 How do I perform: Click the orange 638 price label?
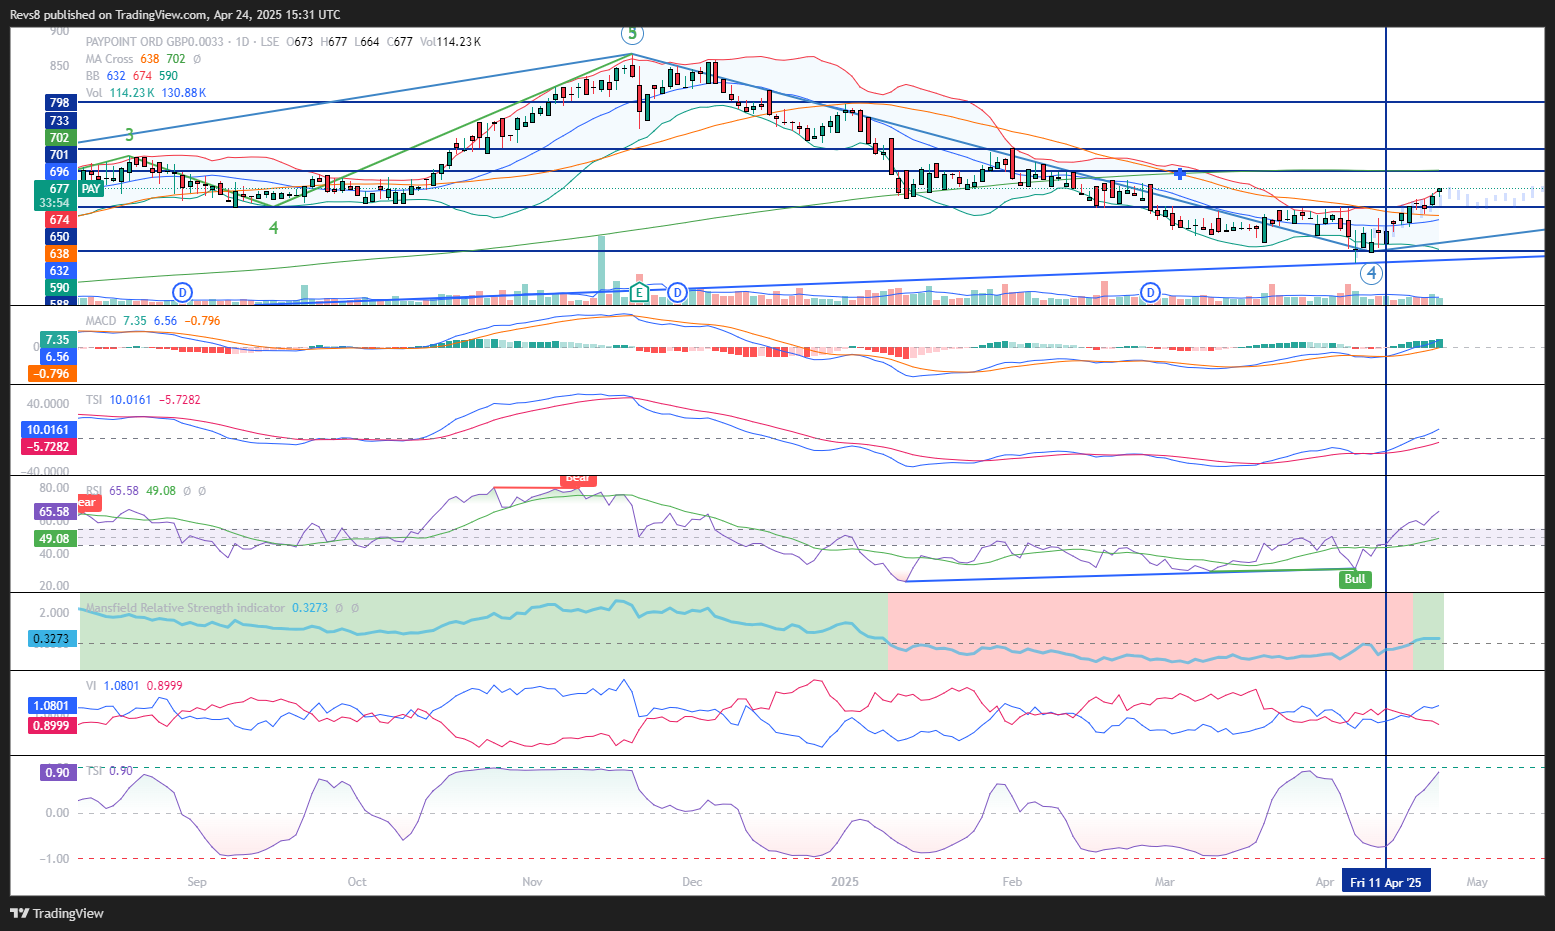(60, 254)
